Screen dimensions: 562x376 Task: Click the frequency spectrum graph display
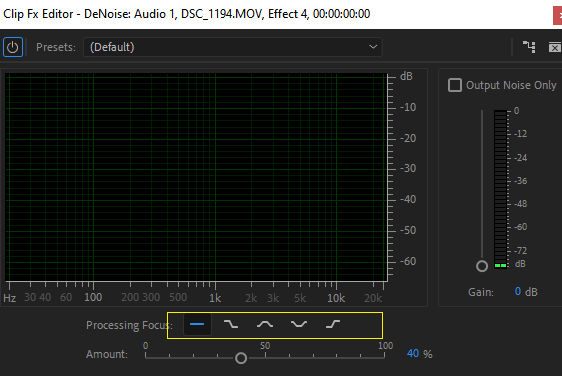[196, 177]
